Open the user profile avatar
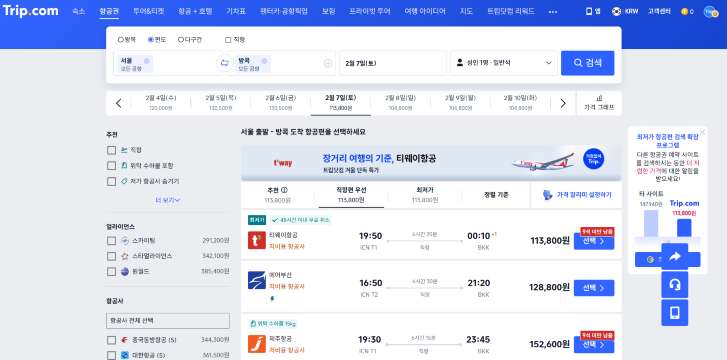The height and width of the screenshot is (360, 727). 710,12
